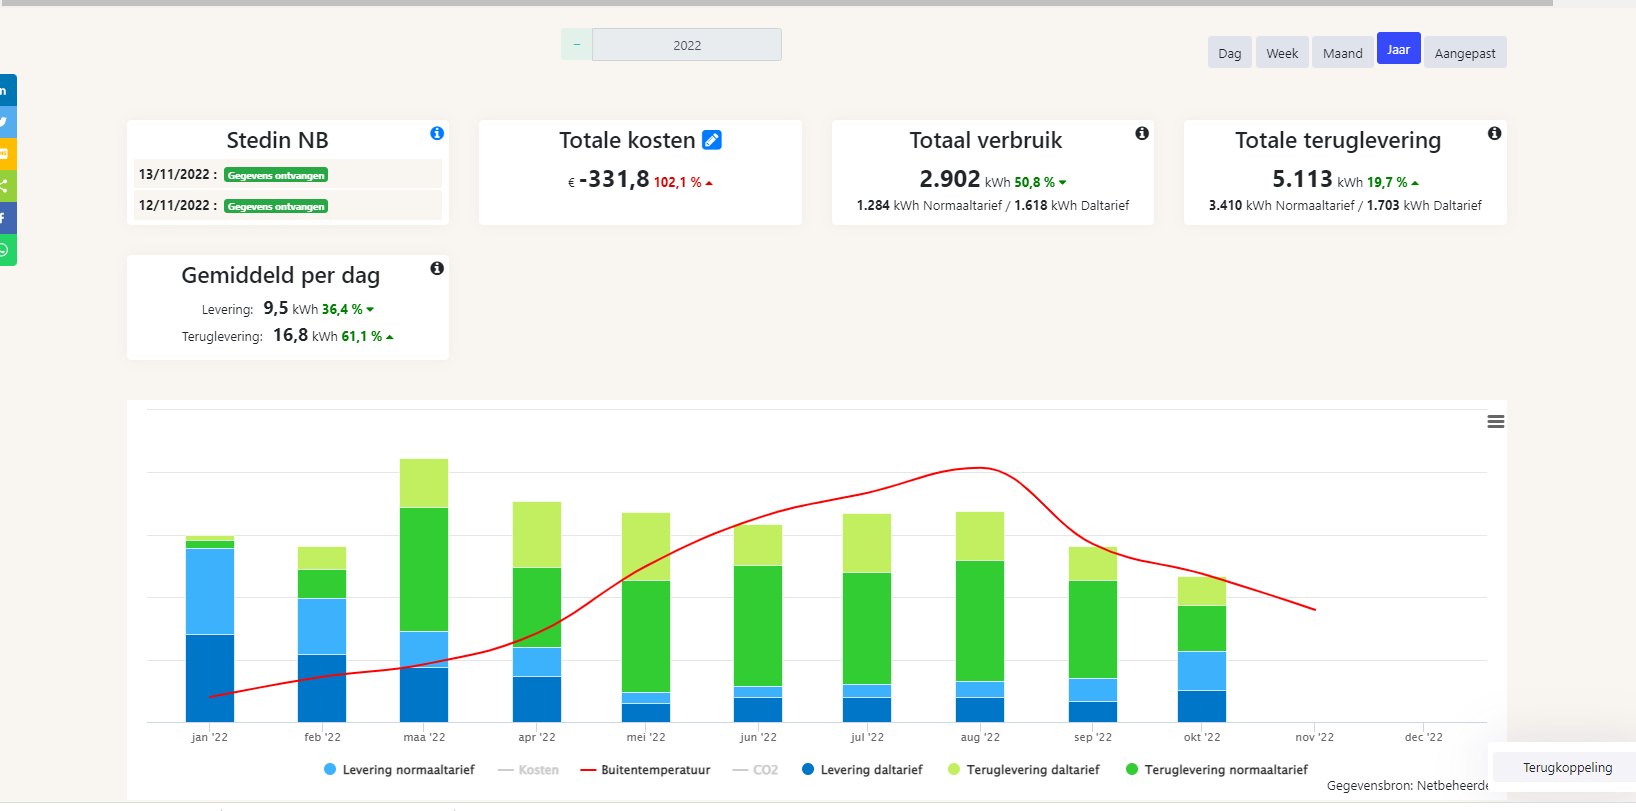Share via the Facebook icon
This screenshot has width=1636, height=811.
(x=5, y=218)
